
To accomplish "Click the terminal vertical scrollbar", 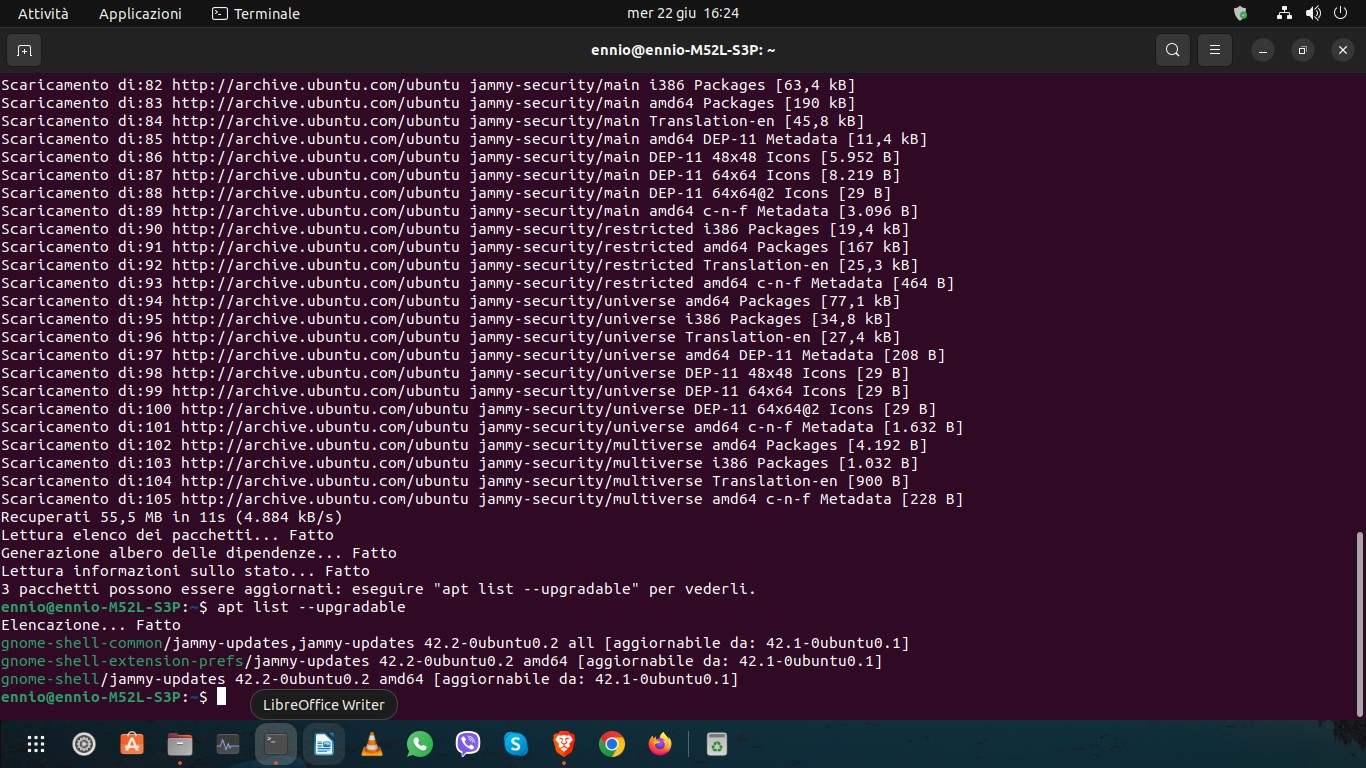I will click(1359, 624).
